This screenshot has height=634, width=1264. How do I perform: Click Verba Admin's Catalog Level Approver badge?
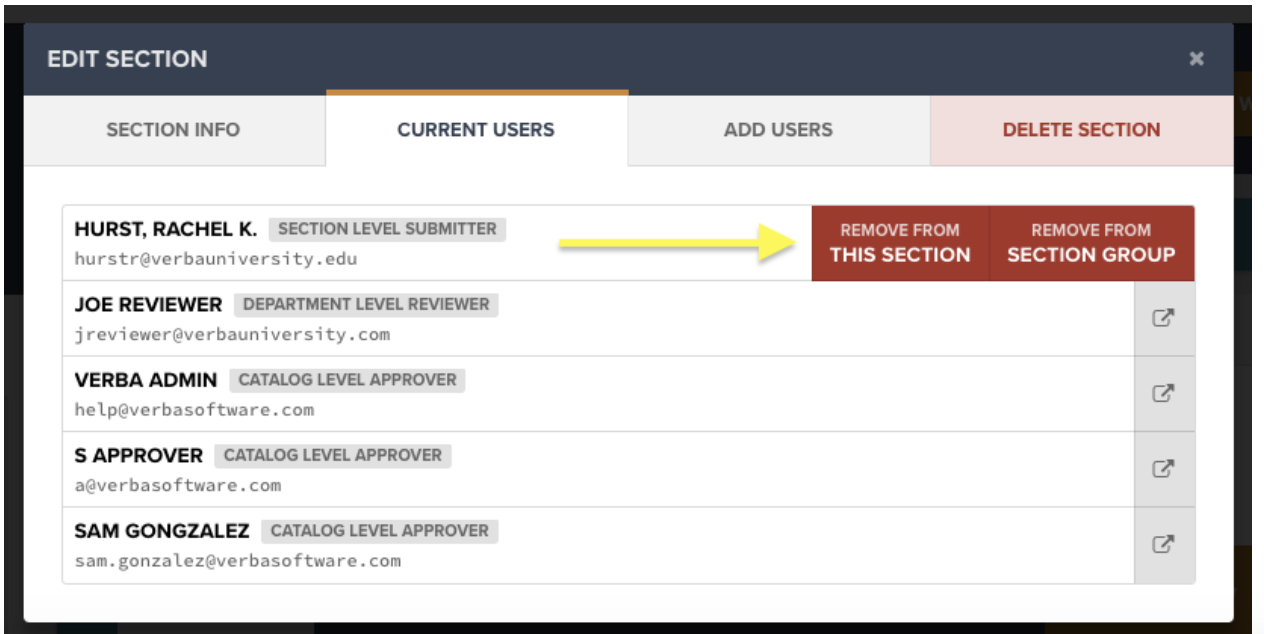click(347, 380)
